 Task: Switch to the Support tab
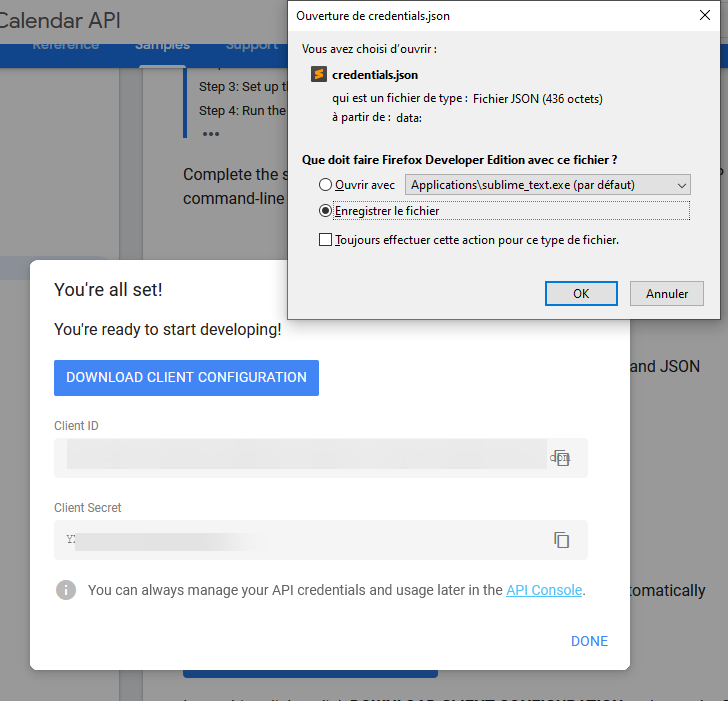(x=252, y=45)
